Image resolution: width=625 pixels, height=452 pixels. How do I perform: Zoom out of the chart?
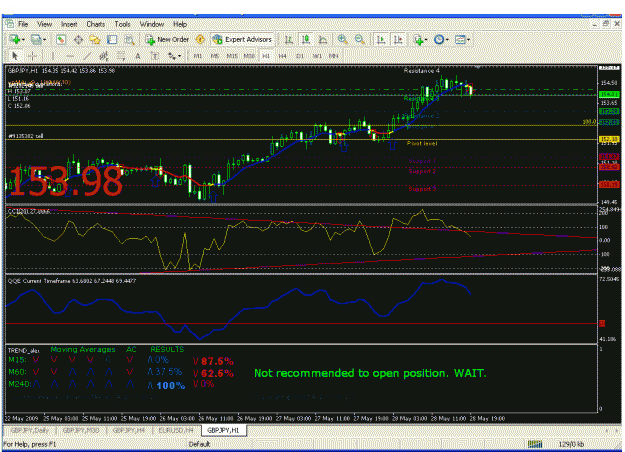click(x=360, y=39)
